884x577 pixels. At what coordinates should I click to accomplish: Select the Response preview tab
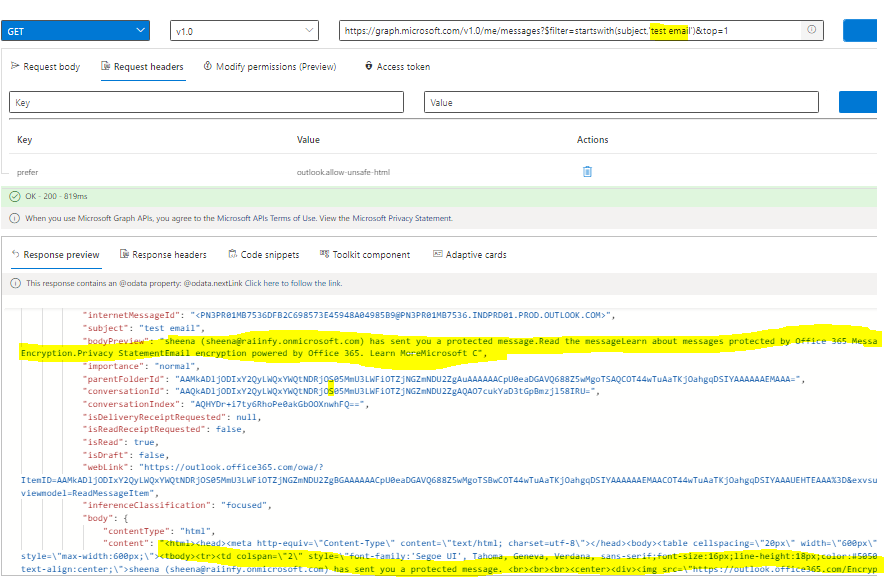[x=55, y=255]
